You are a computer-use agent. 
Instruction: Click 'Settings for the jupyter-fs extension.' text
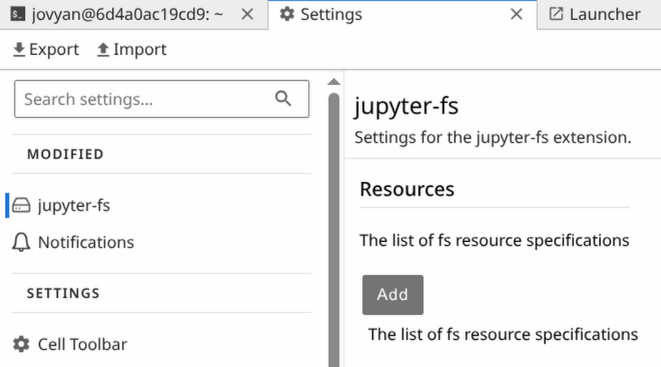[x=493, y=137]
